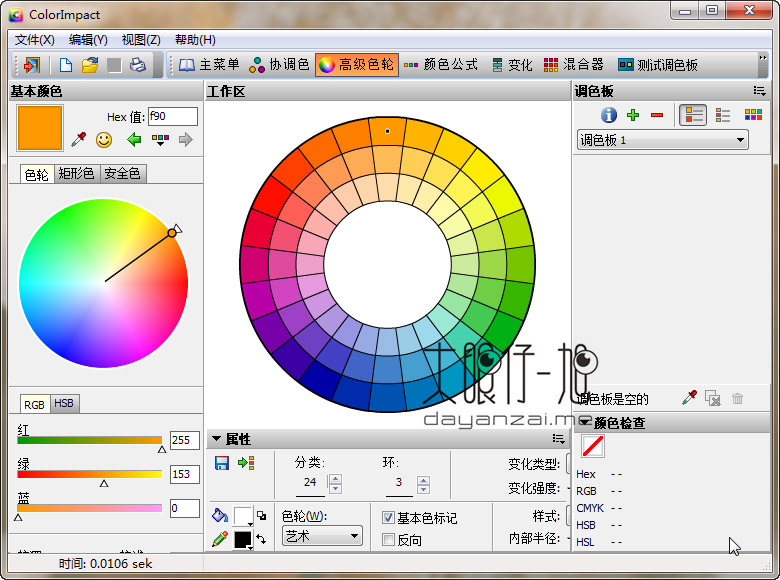Open color history squares dropdown icon
The image size is (780, 580).
(x=160, y=140)
